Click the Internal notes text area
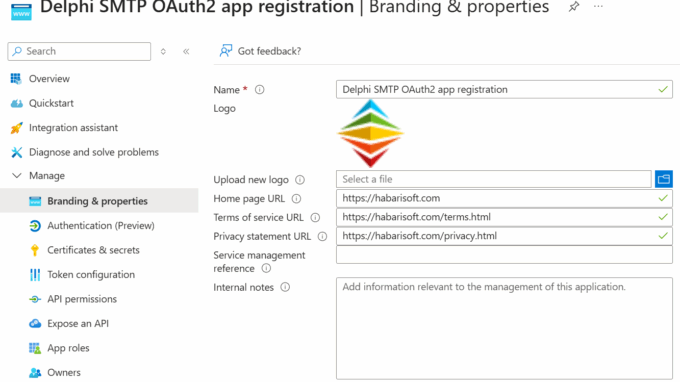The width and height of the screenshot is (680, 382). 504,329
